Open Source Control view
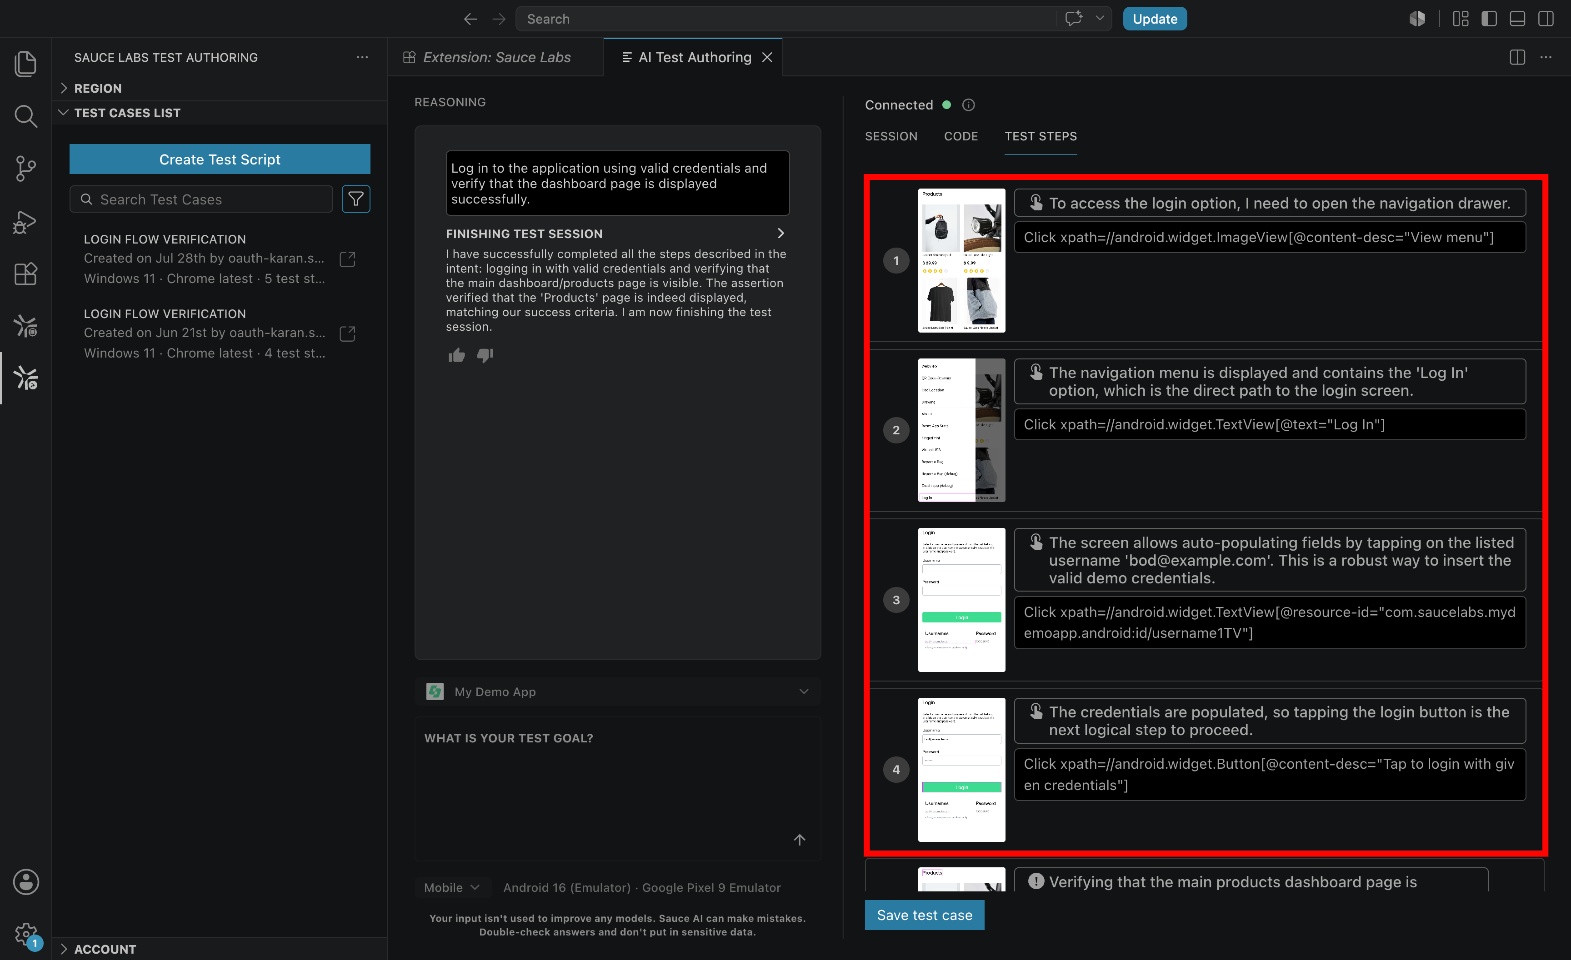 [26, 169]
